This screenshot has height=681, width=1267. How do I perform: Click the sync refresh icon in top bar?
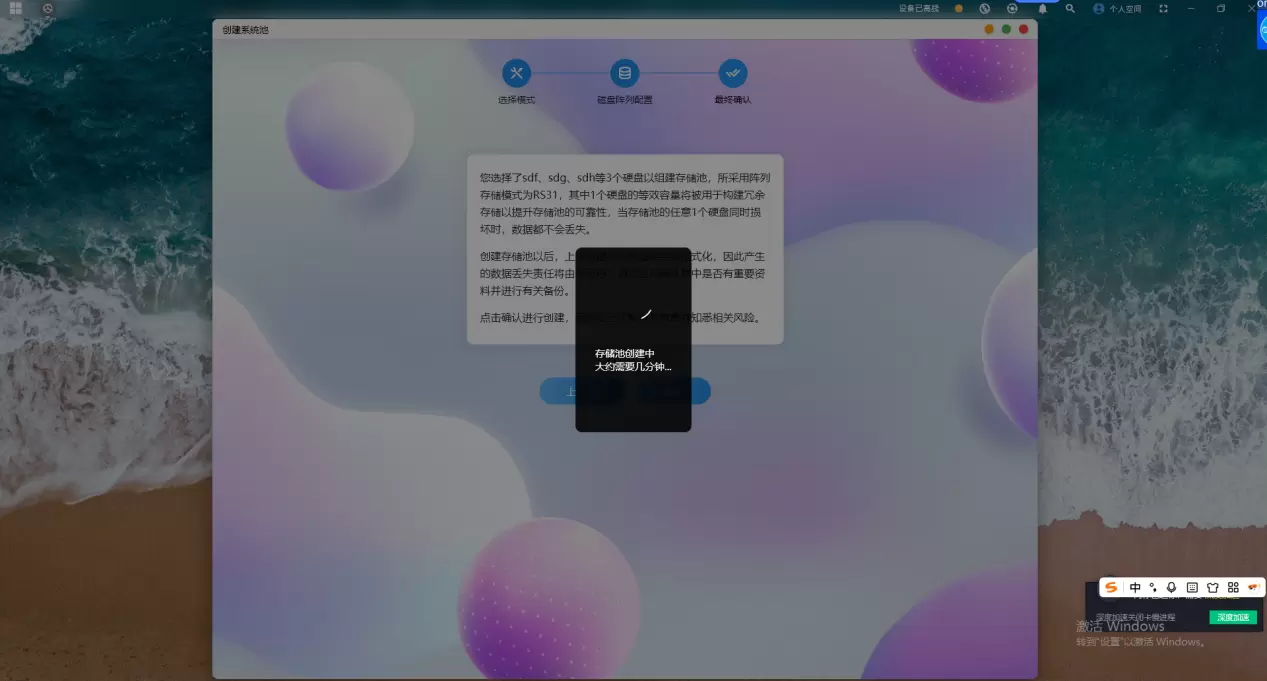pyautogui.click(x=1012, y=8)
